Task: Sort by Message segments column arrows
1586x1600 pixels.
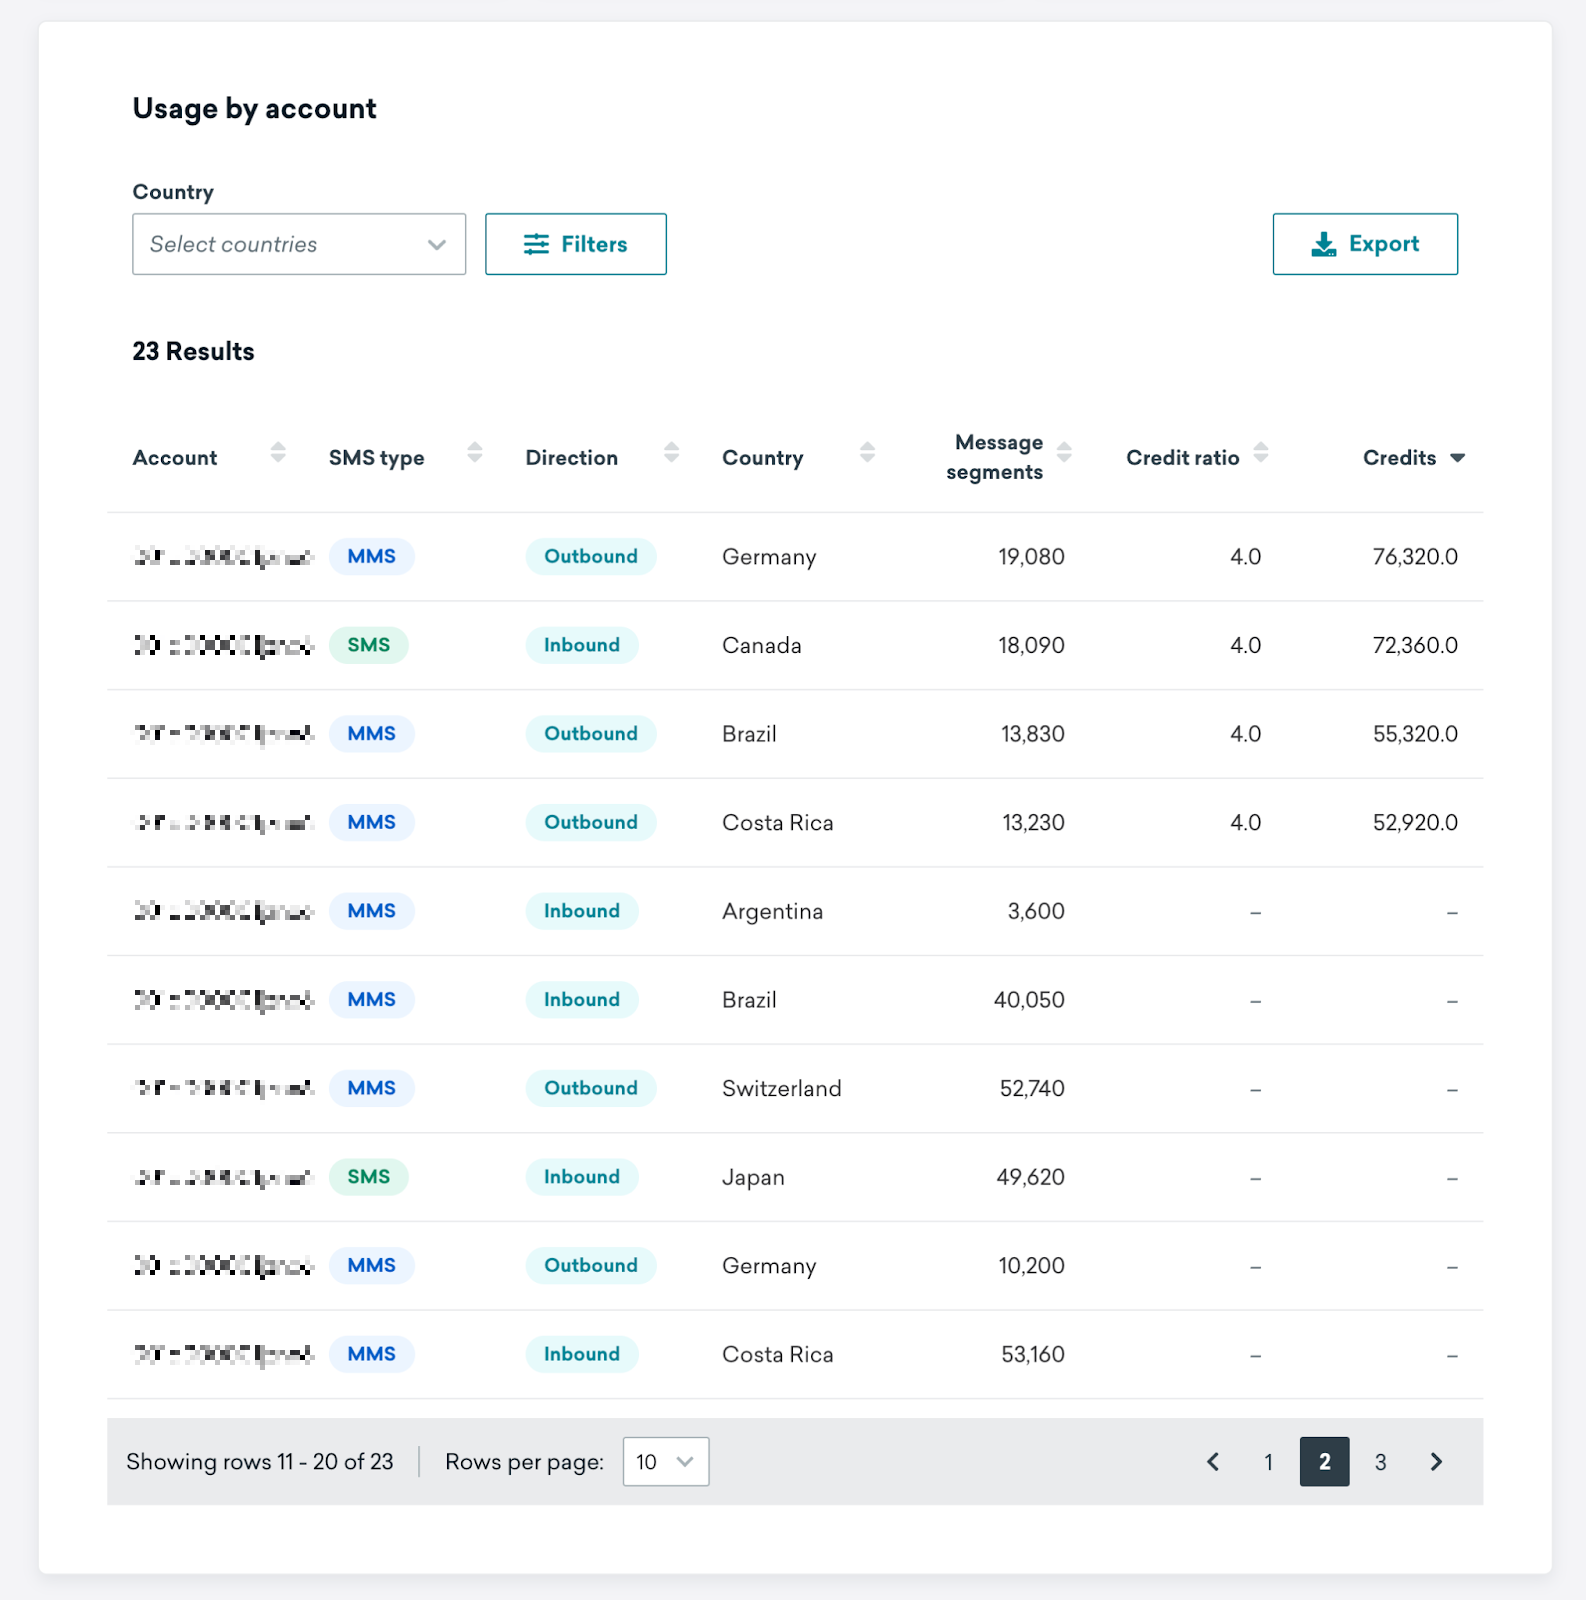Action: 1065,453
